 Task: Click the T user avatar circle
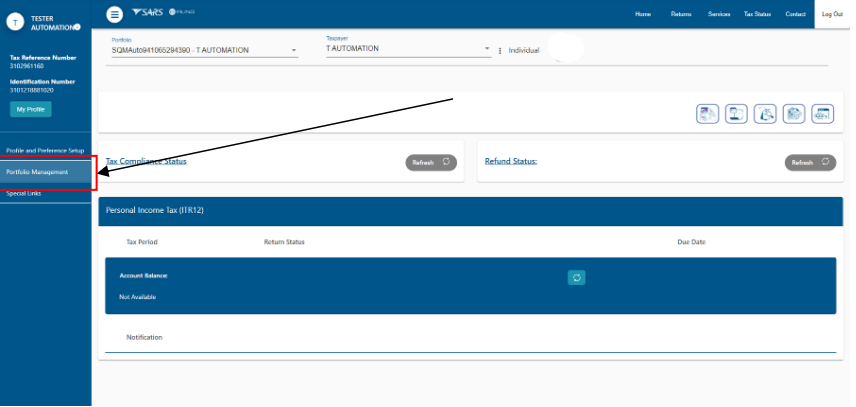15,24
